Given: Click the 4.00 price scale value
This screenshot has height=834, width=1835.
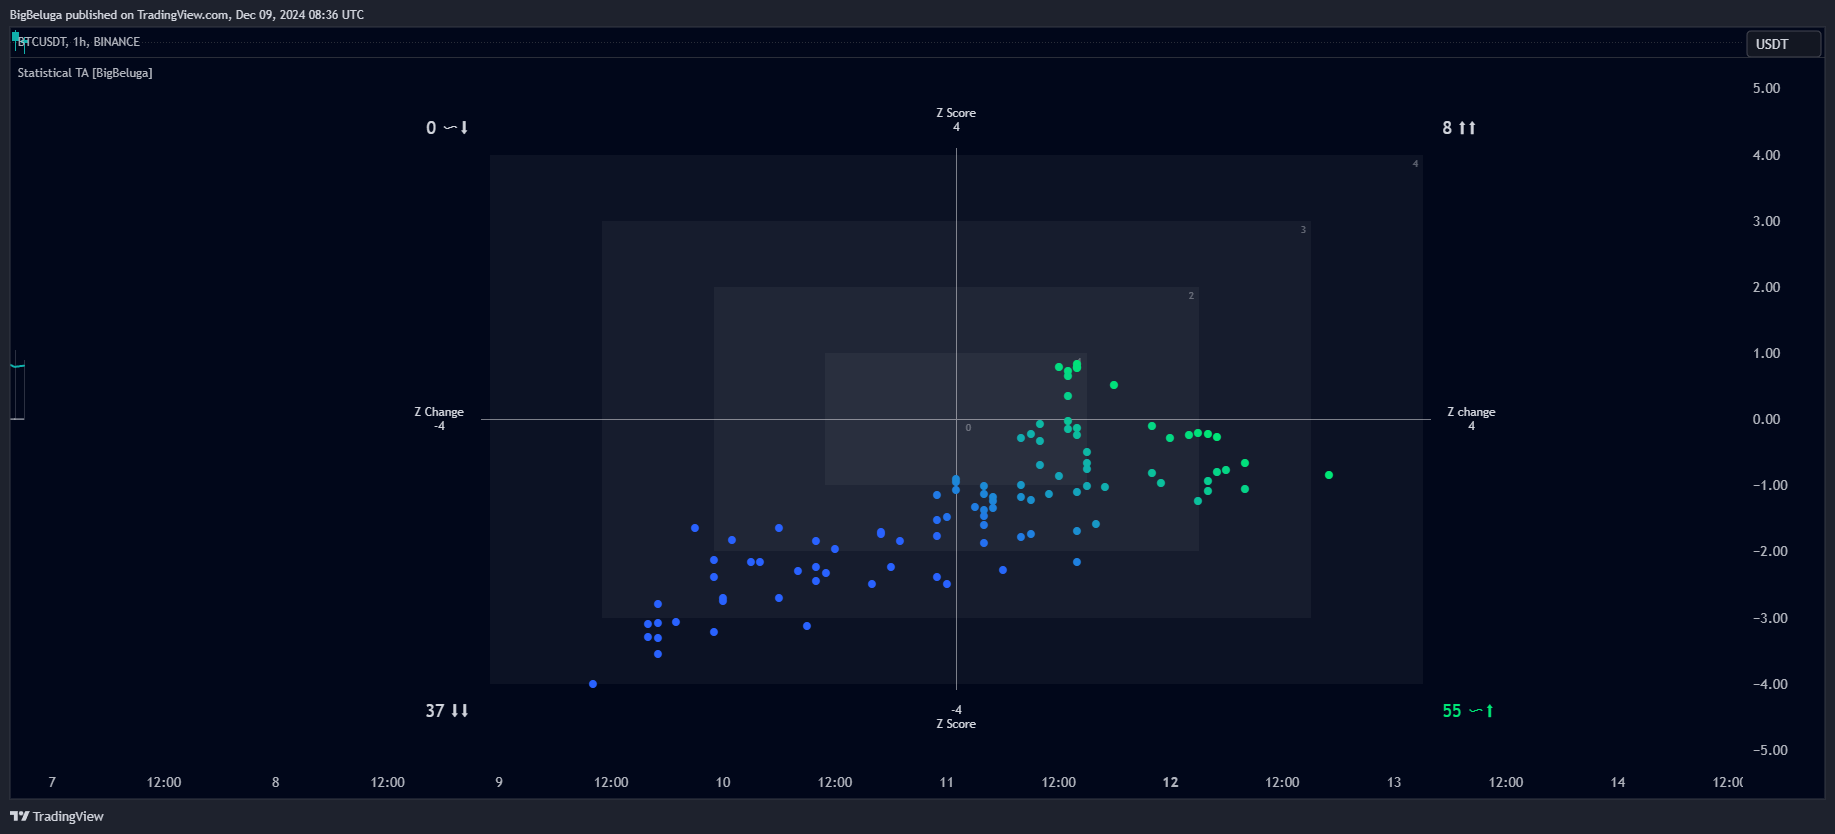Looking at the screenshot, I should tap(1766, 155).
